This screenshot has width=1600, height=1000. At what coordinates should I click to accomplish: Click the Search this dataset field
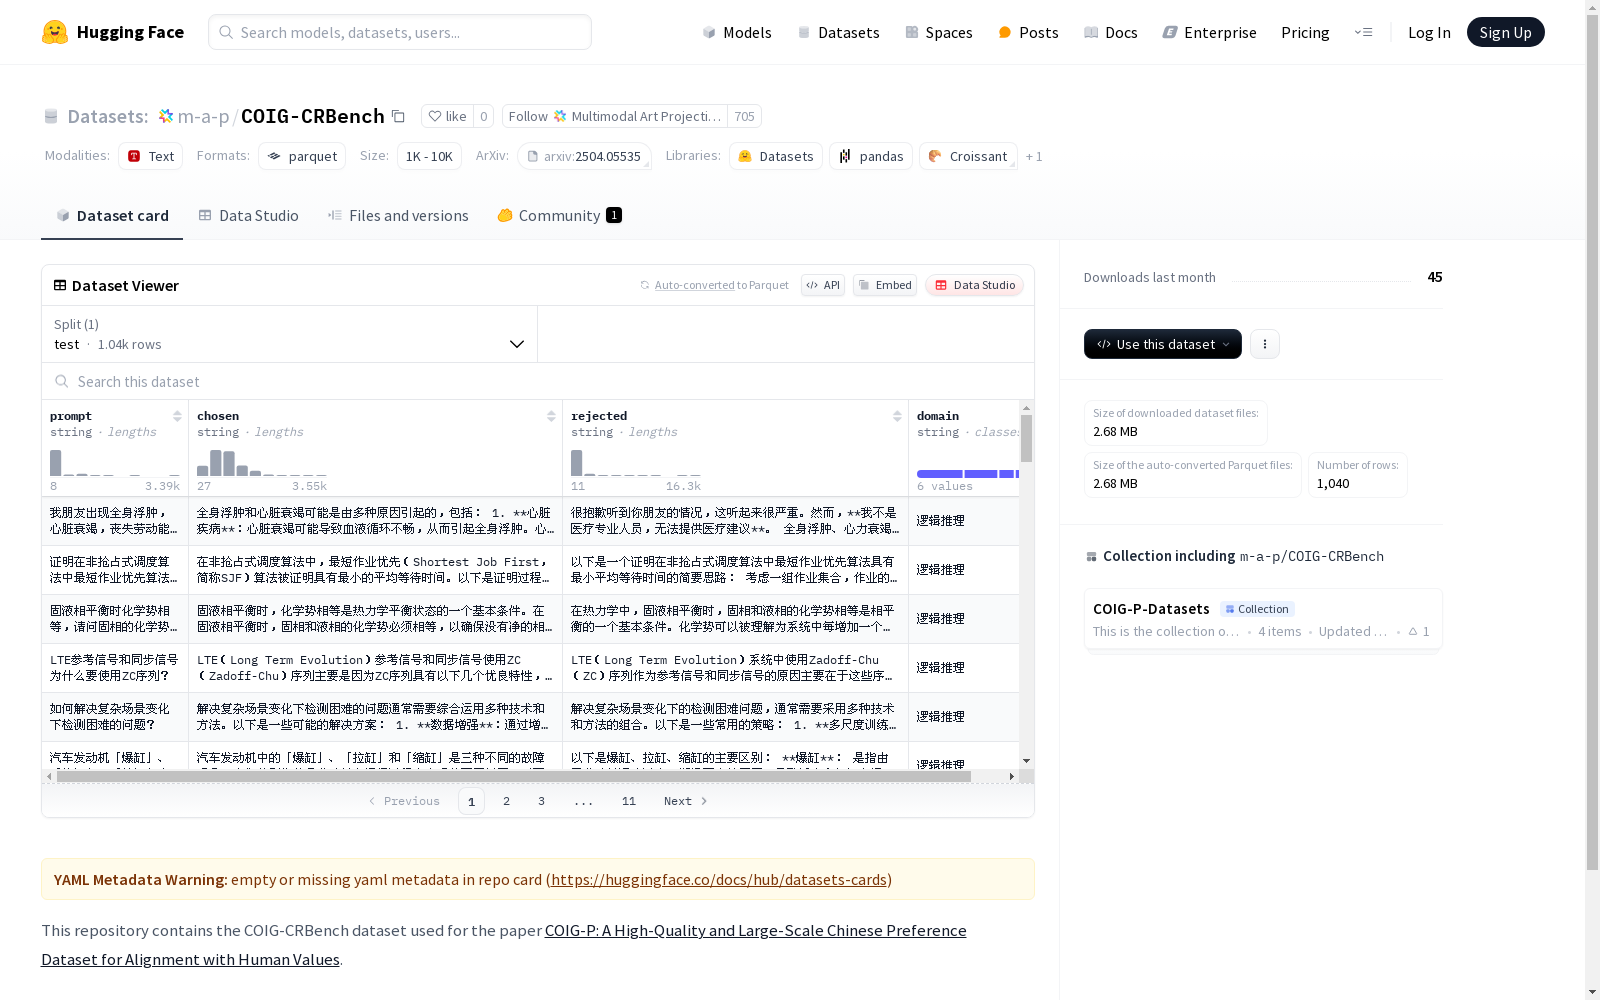tap(538, 381)
